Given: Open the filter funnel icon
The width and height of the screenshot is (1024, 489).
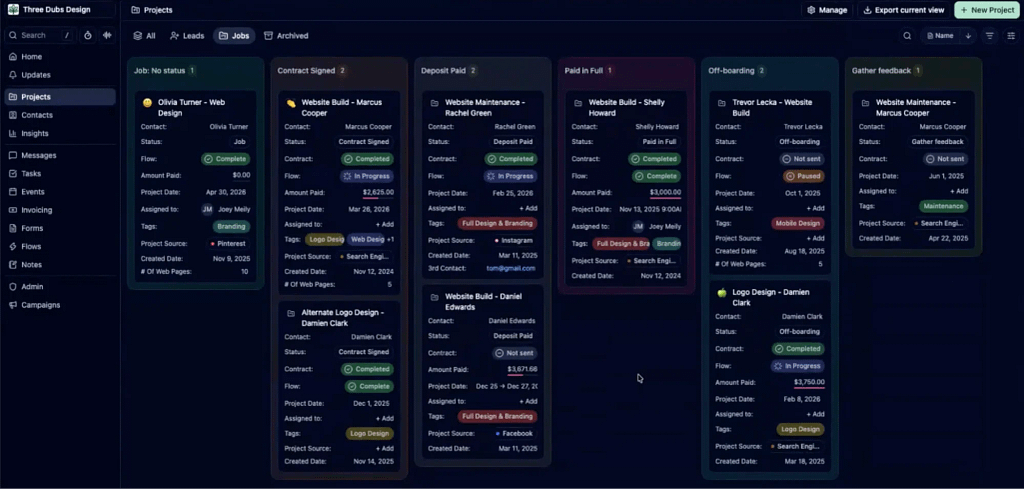Looking at the screenshot, I should click(989, 36).
